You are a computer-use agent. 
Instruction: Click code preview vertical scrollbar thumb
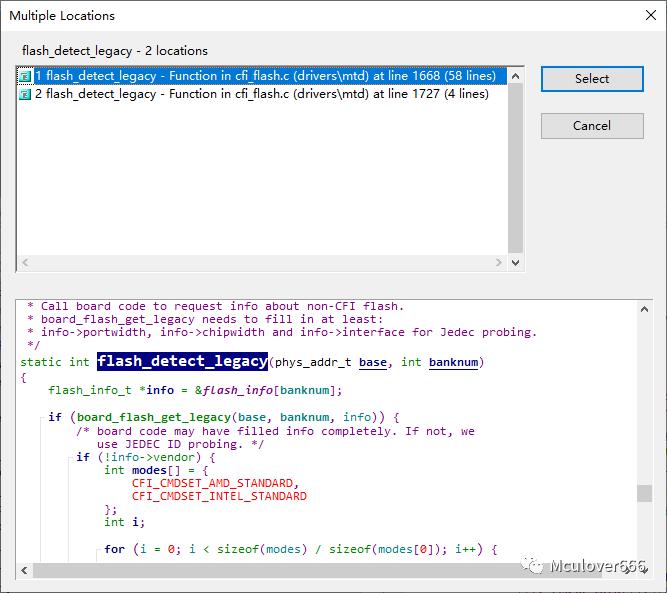[x=644, y=493]
